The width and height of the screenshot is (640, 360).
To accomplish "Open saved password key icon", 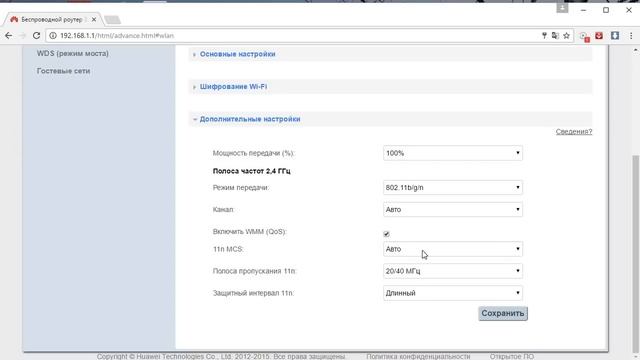I will point(544,36).
